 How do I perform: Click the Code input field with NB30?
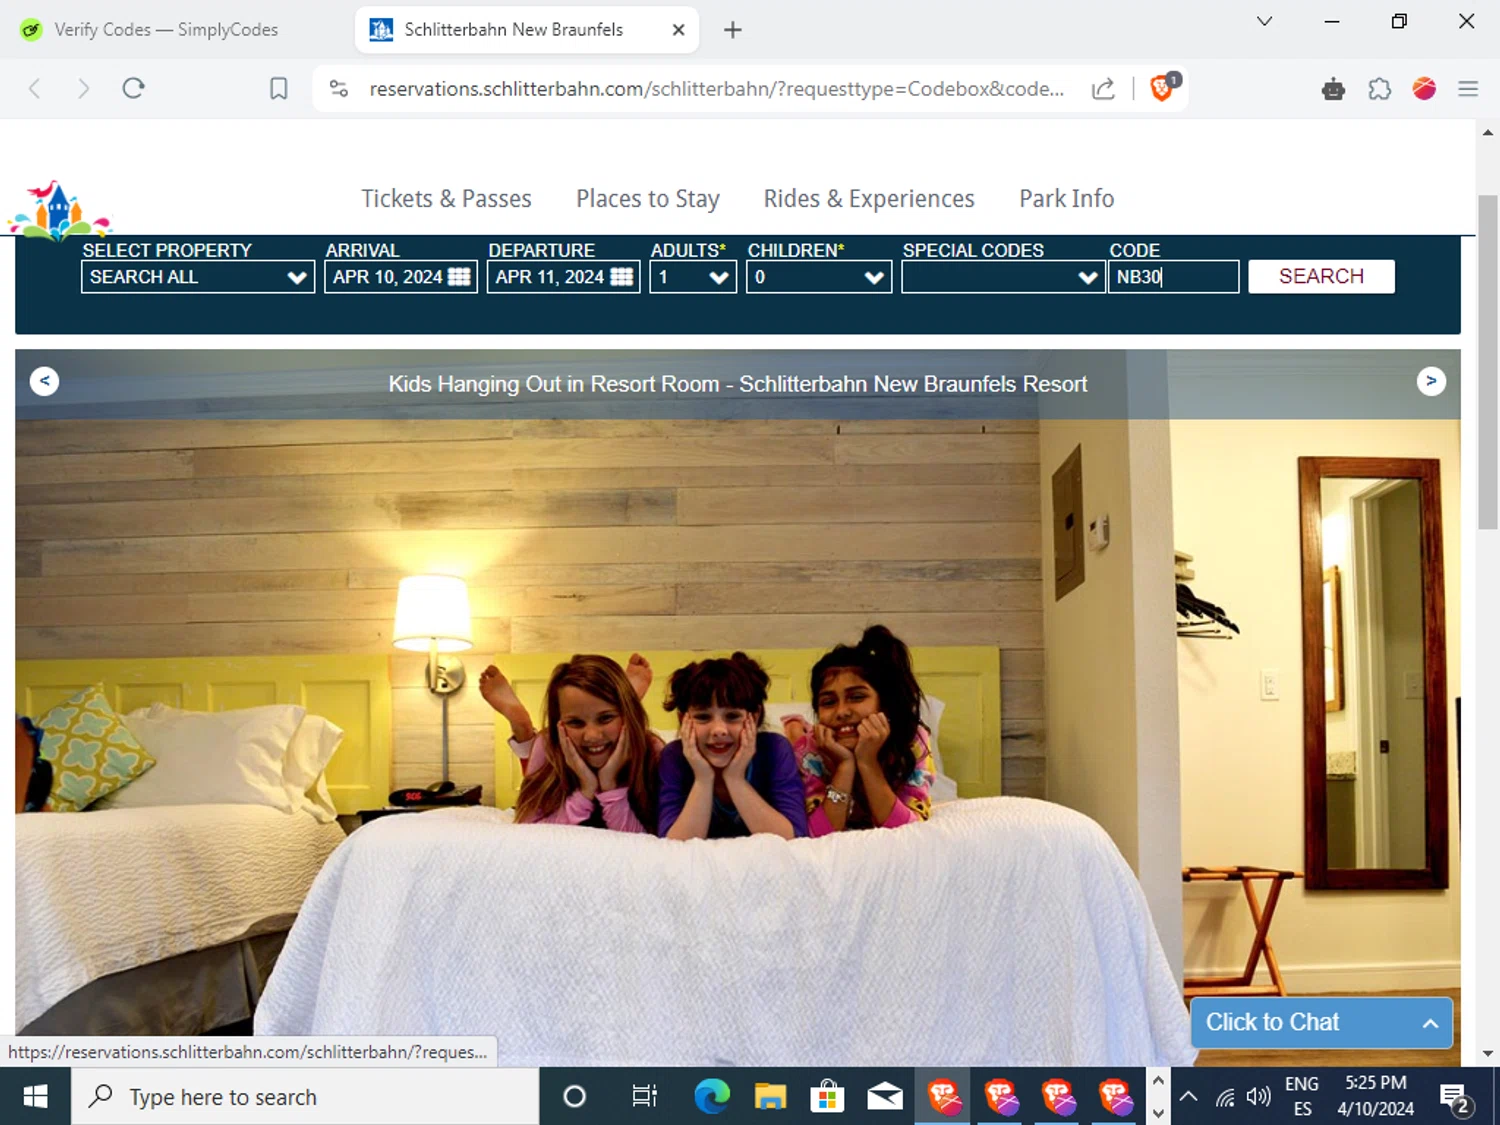[1173, 277]
